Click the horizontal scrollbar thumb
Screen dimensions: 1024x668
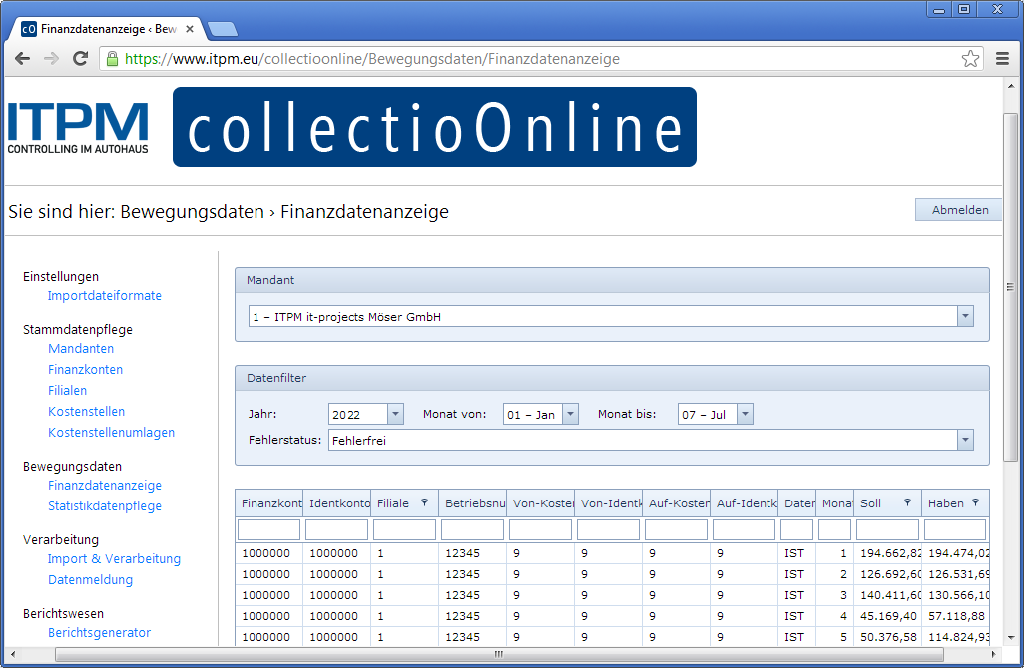pos(499,654)
